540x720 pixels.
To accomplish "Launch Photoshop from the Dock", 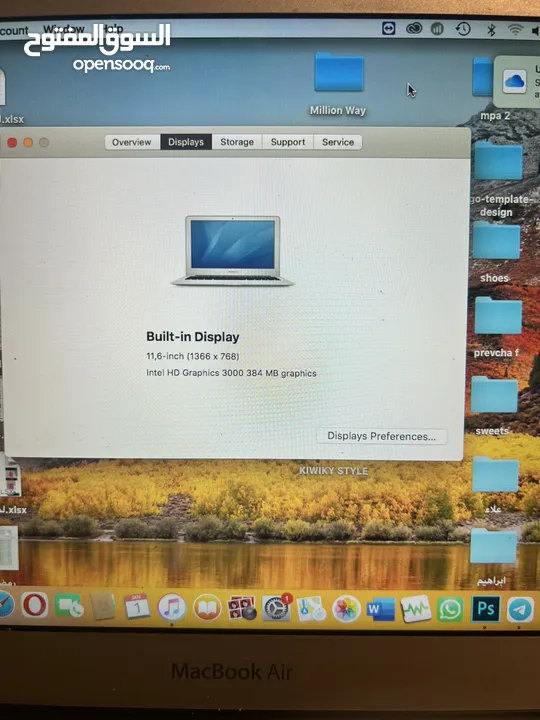I will 485,609.
